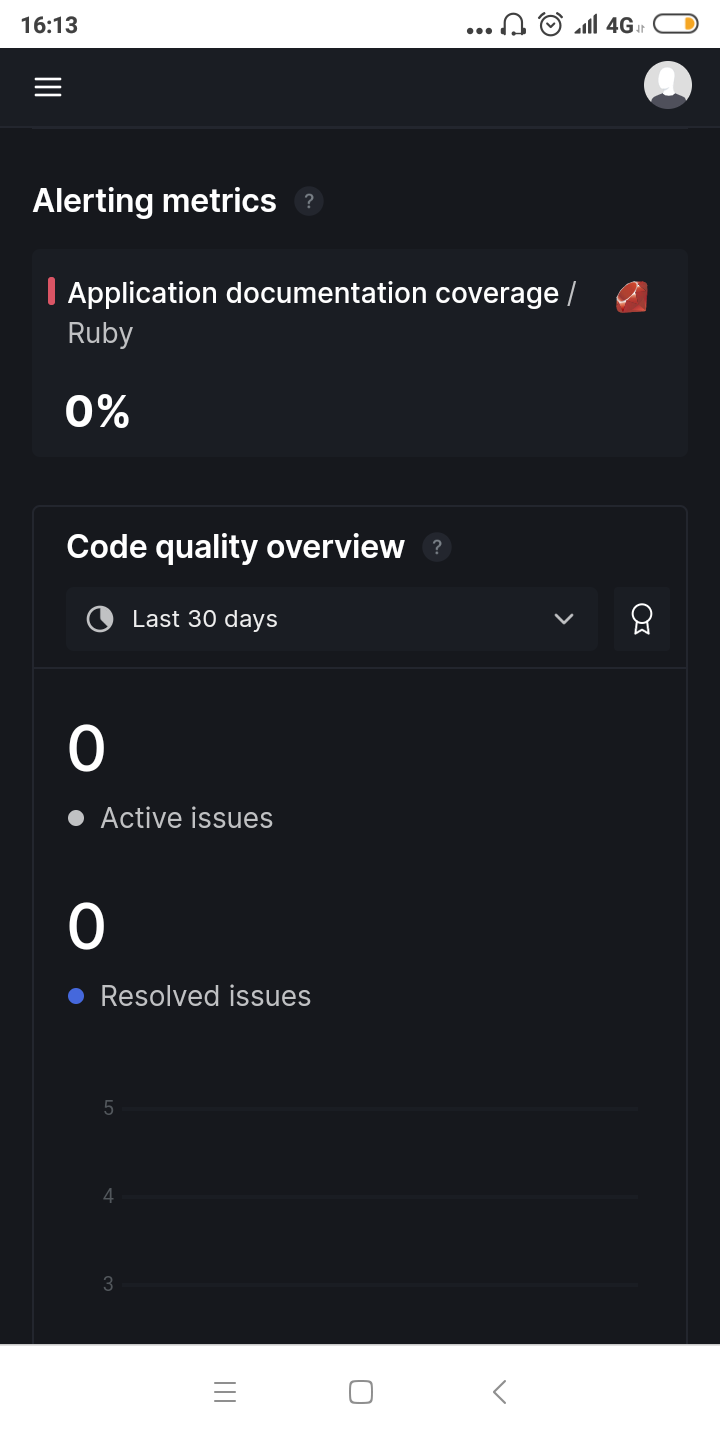
Task: Tap the Android home square button
Action: 361,1391
